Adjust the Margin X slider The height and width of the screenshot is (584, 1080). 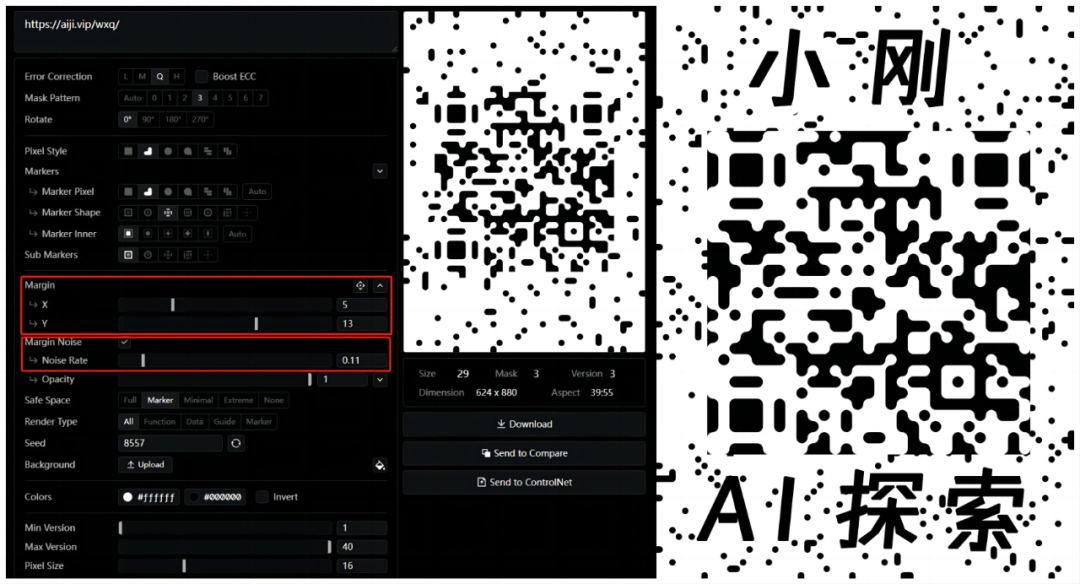tap(225, 304)
